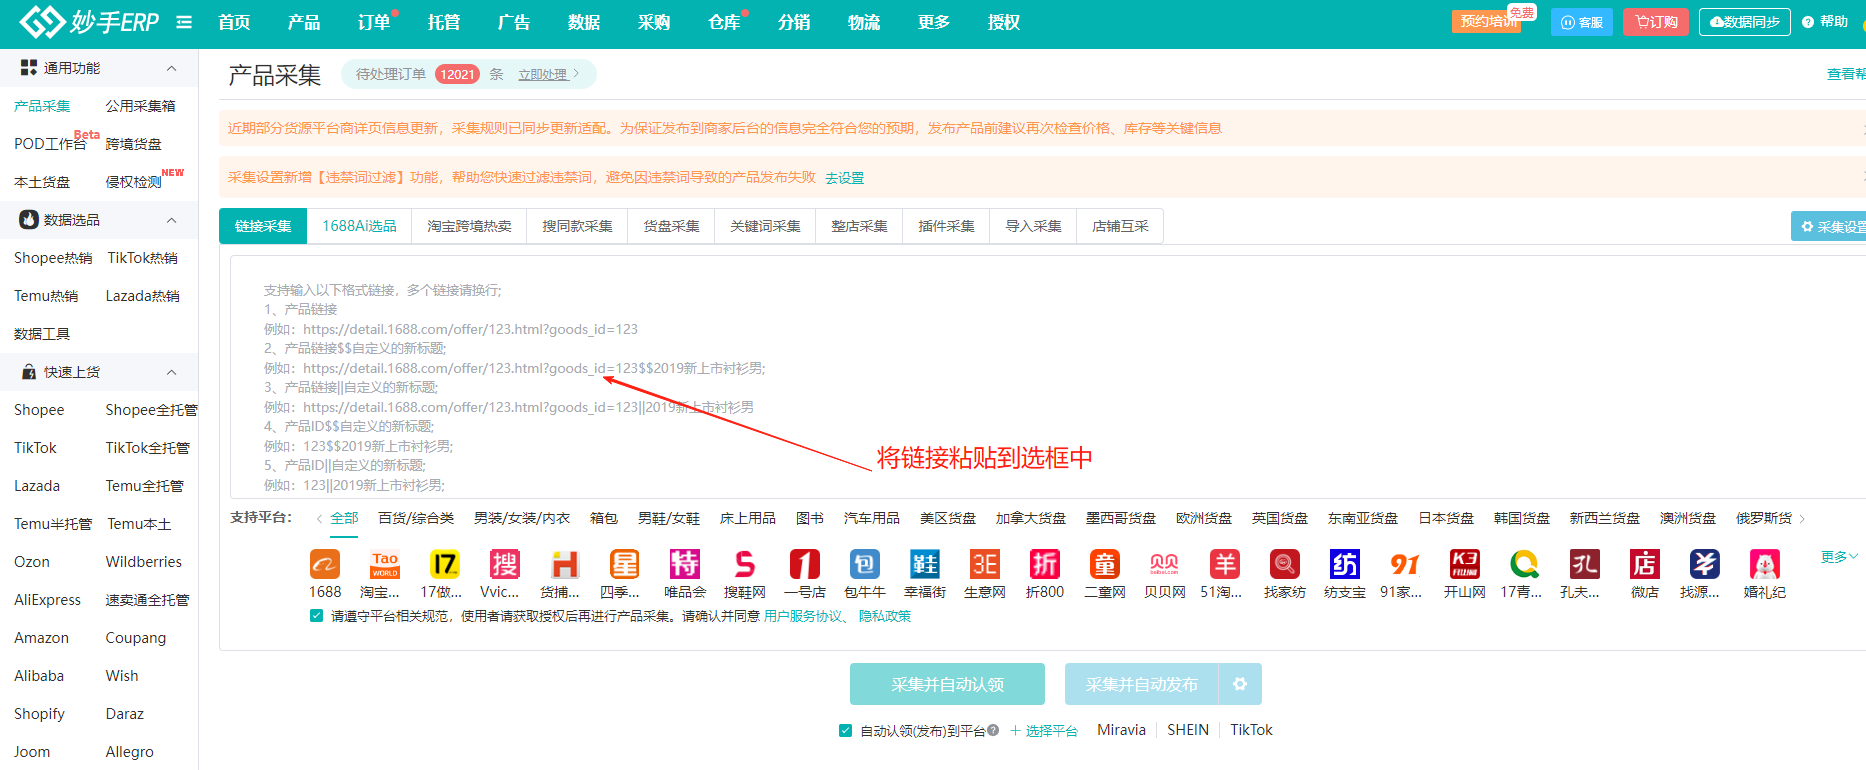Viewport: 1866px width, 770px height.
Task: Uncheck auto-claim to platform checkbox
Action: [846, 731]
